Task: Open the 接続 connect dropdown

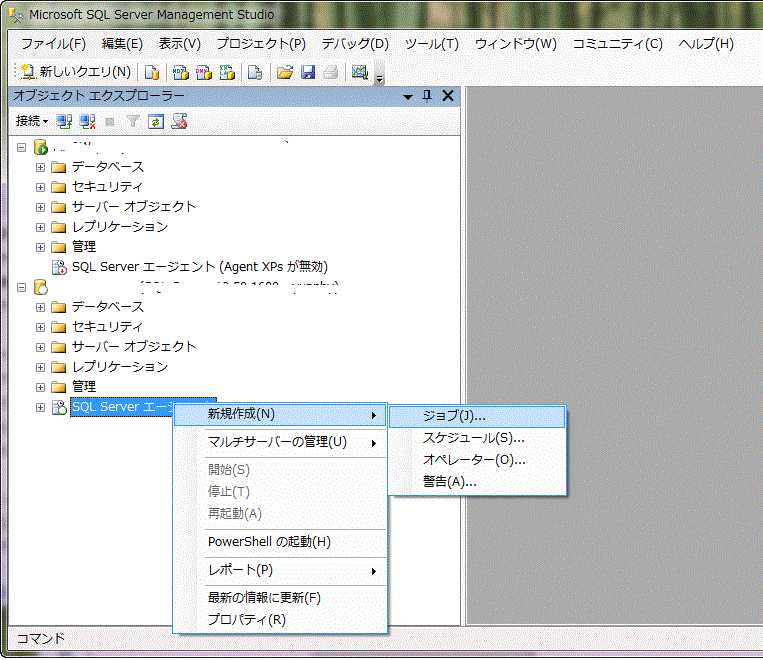Action: pos(32,121)
